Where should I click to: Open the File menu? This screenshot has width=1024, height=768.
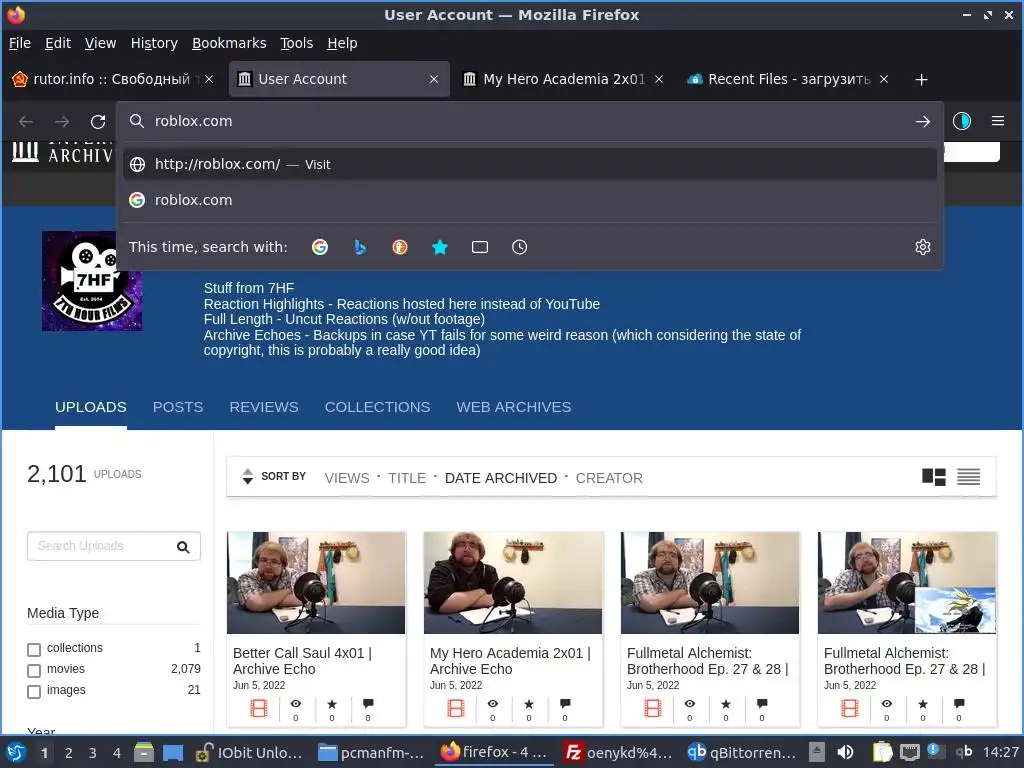[x=20, y=43]
